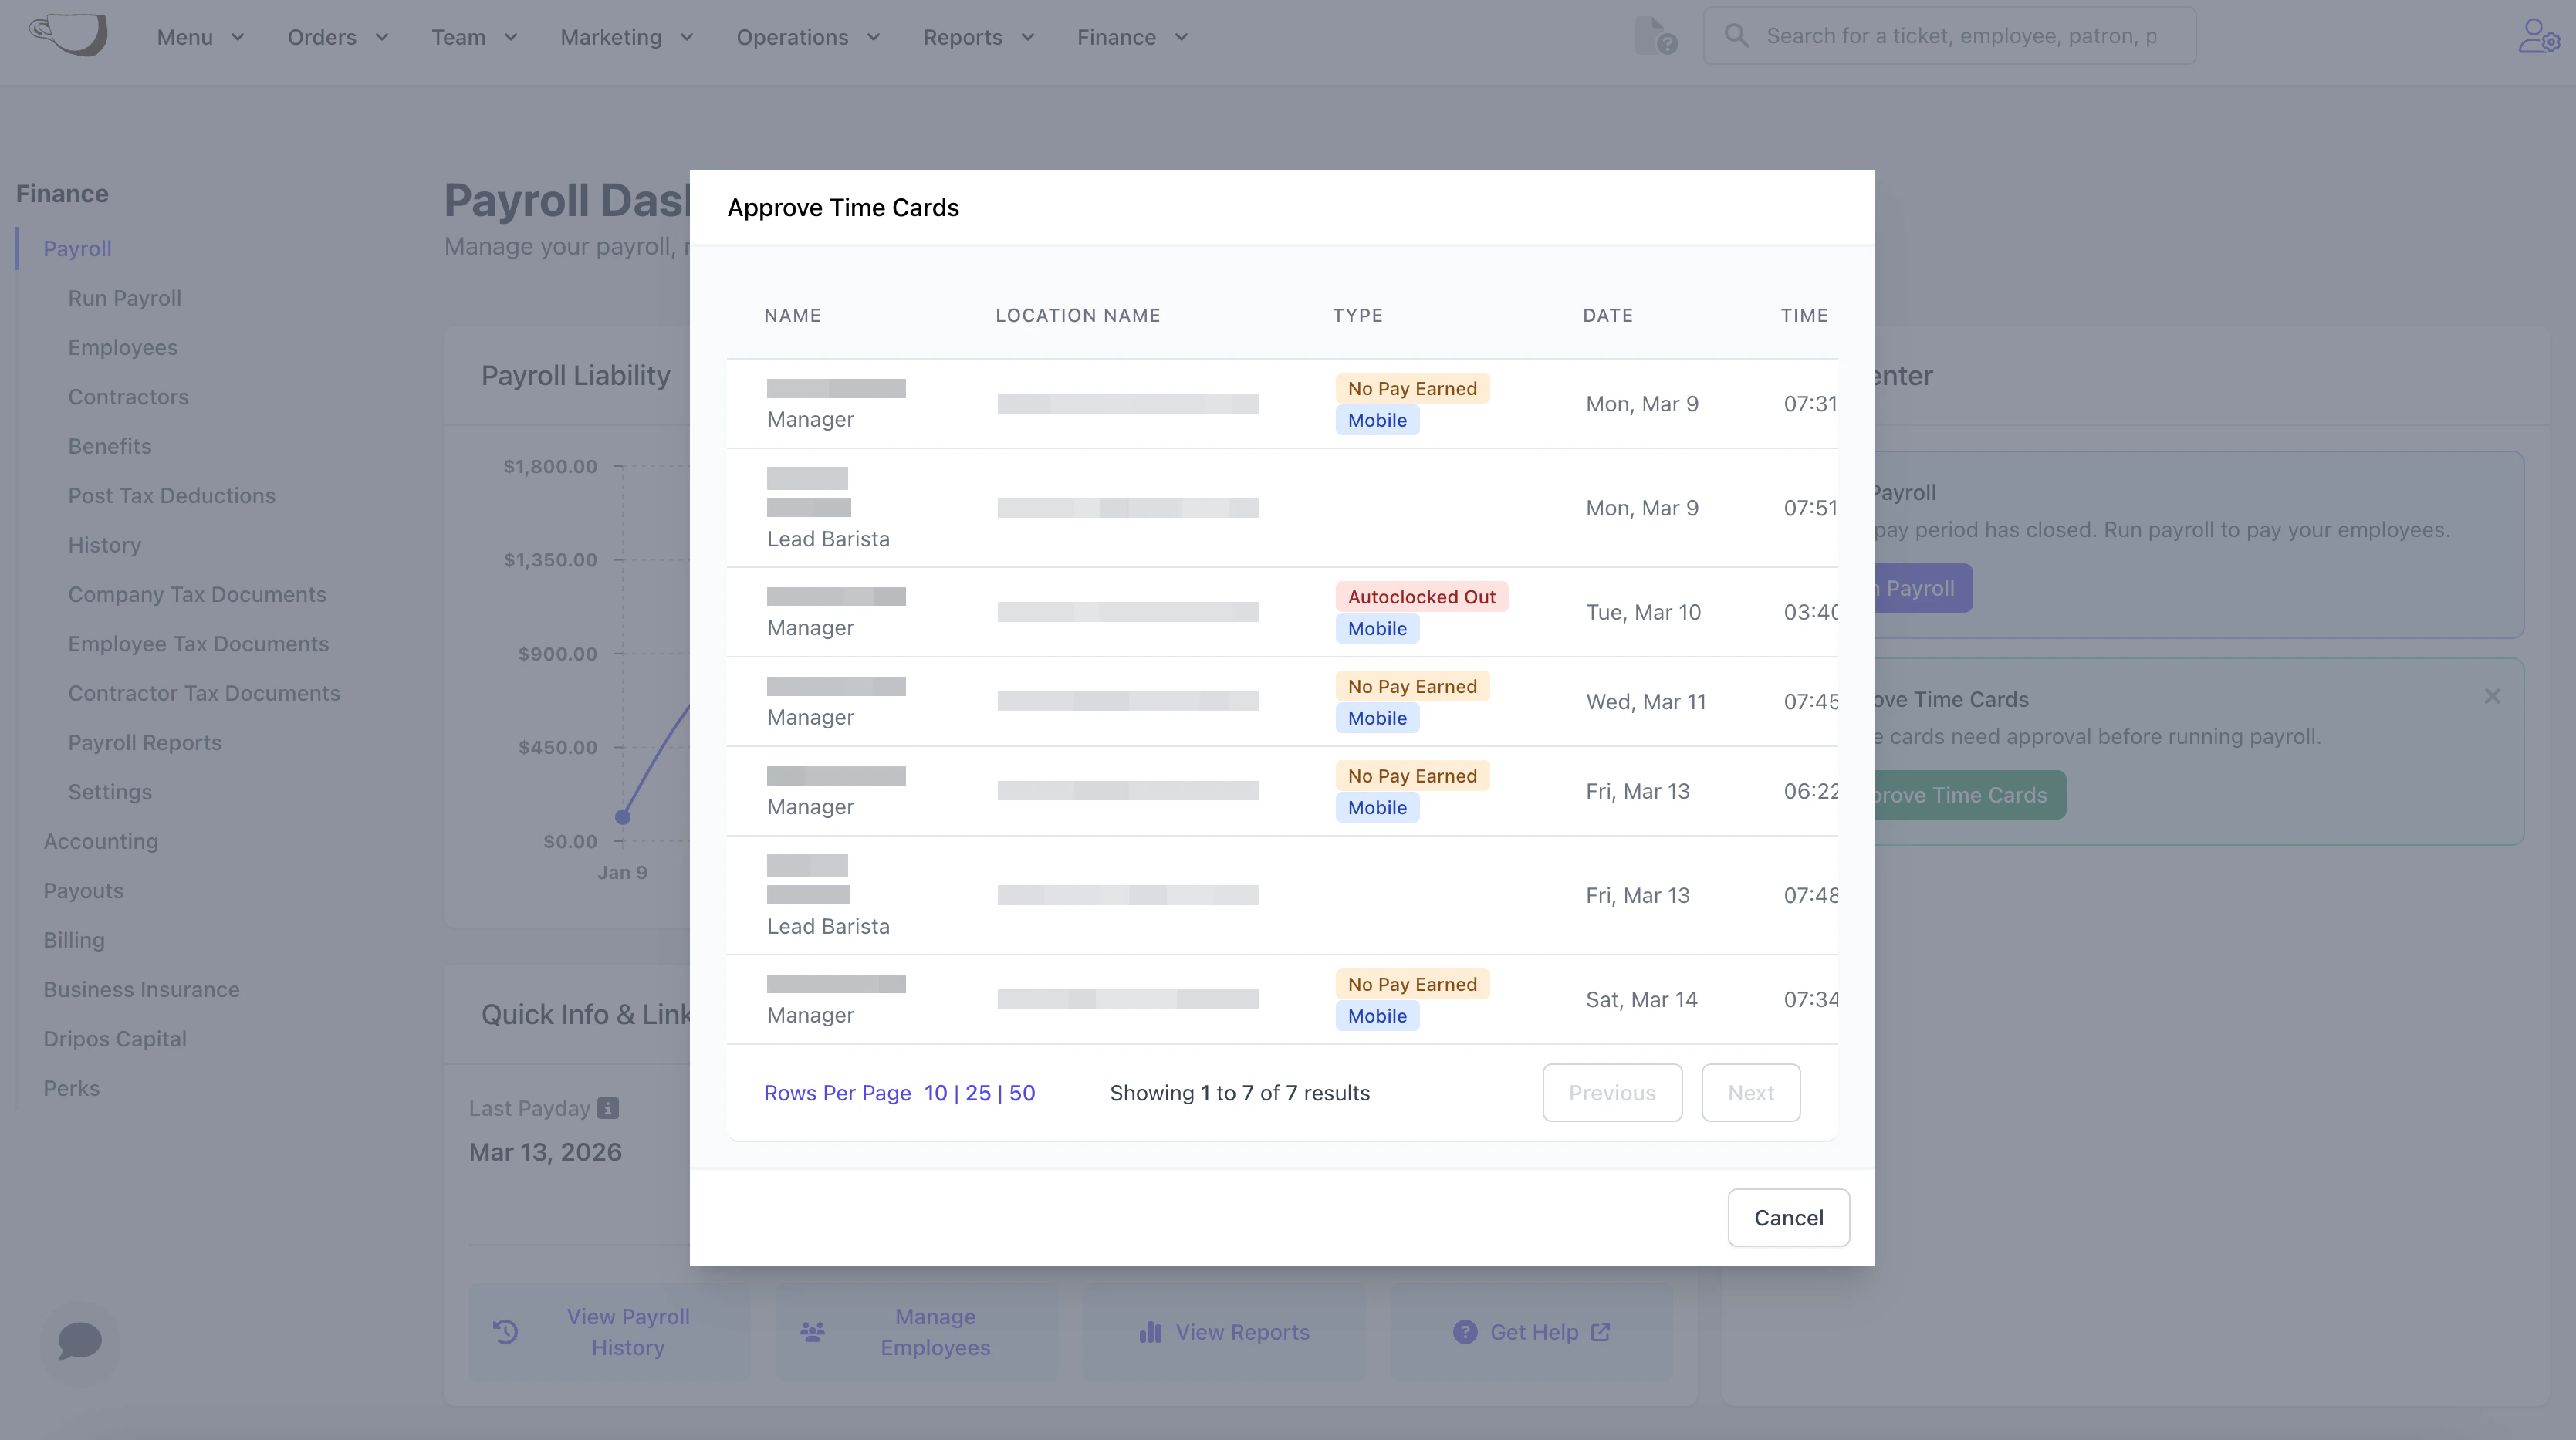Open the chat bubble support icon
The image size is (2576, 1440).
80,1340
